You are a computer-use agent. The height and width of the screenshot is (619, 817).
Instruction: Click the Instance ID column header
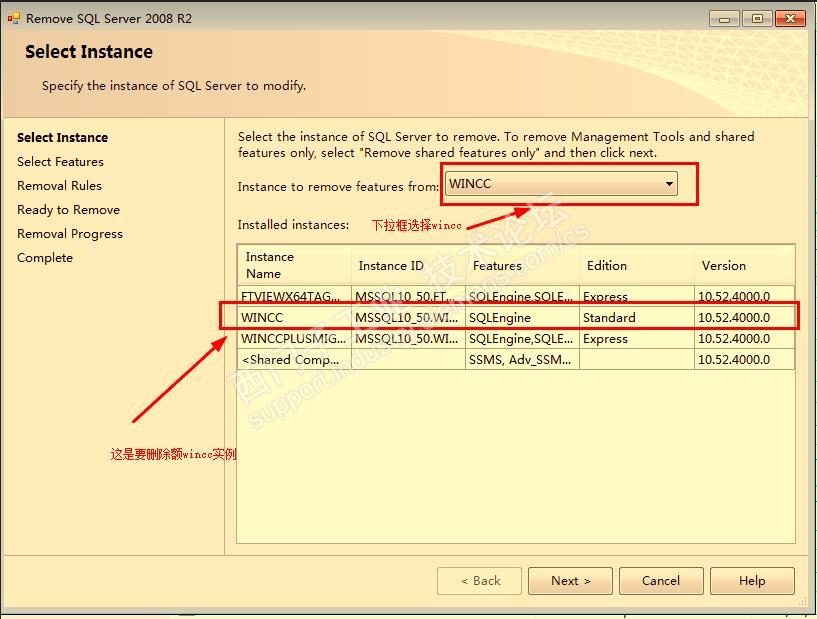(408, 265)
